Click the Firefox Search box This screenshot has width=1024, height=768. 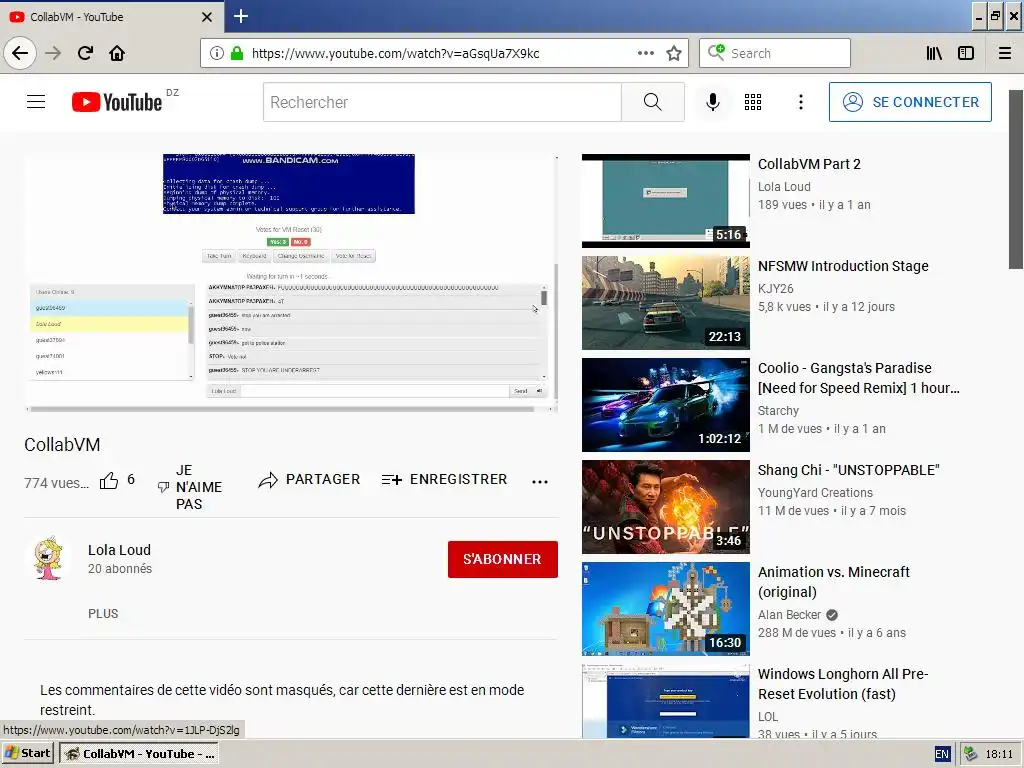pos(775,53)
